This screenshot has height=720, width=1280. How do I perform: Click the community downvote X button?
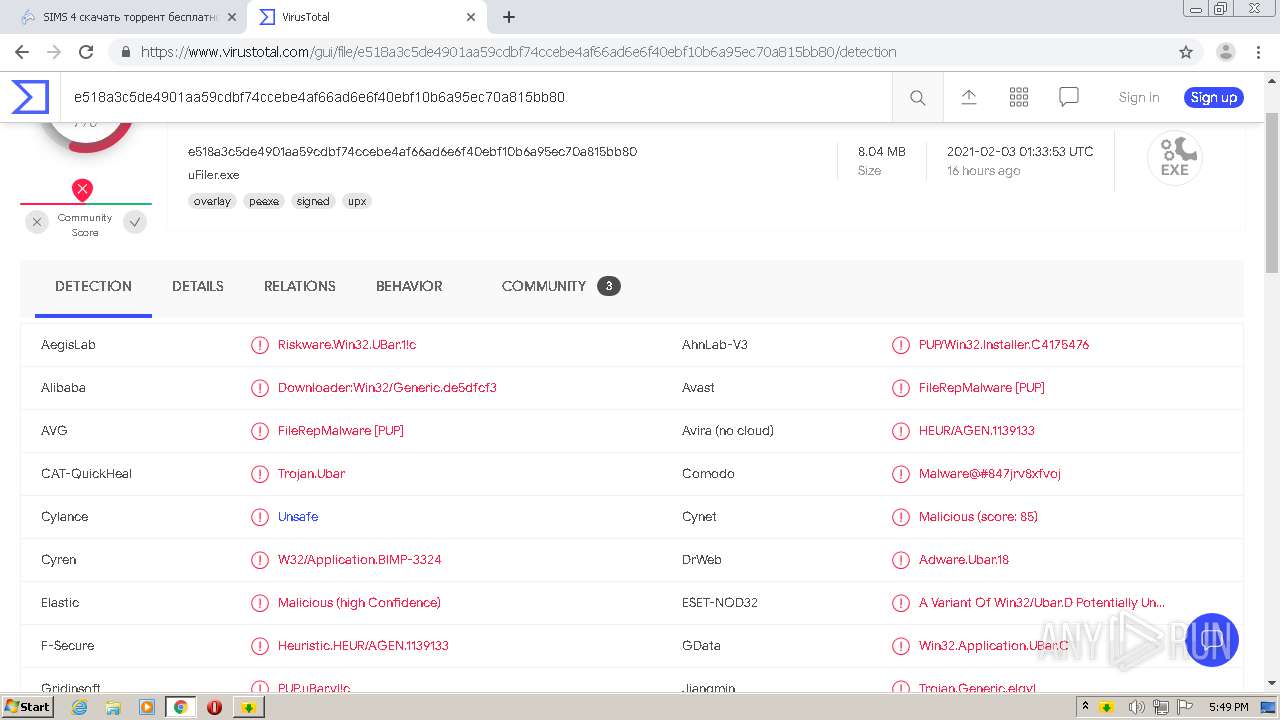tap(37, 223)
